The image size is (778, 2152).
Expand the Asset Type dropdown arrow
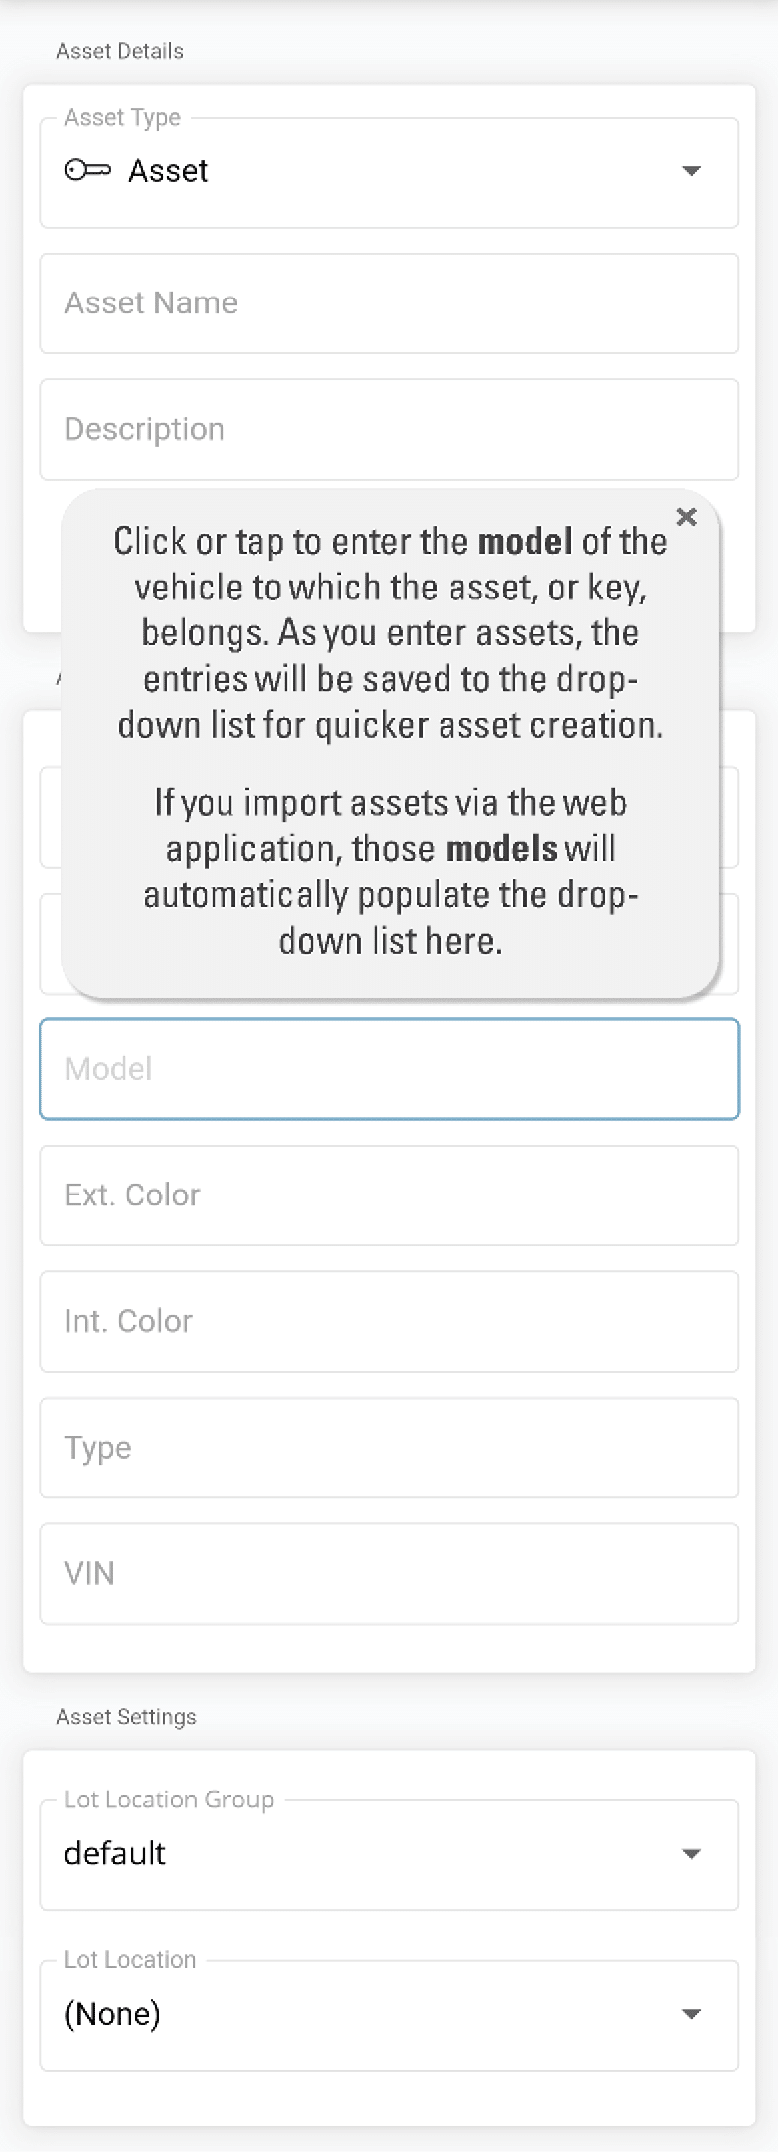pos(691,171)
